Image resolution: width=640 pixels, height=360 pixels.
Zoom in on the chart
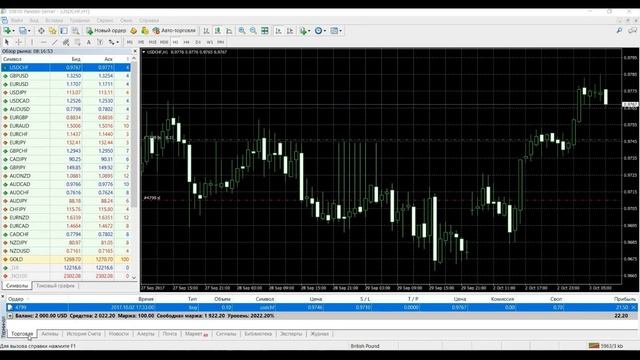click(x=242, y=31)
